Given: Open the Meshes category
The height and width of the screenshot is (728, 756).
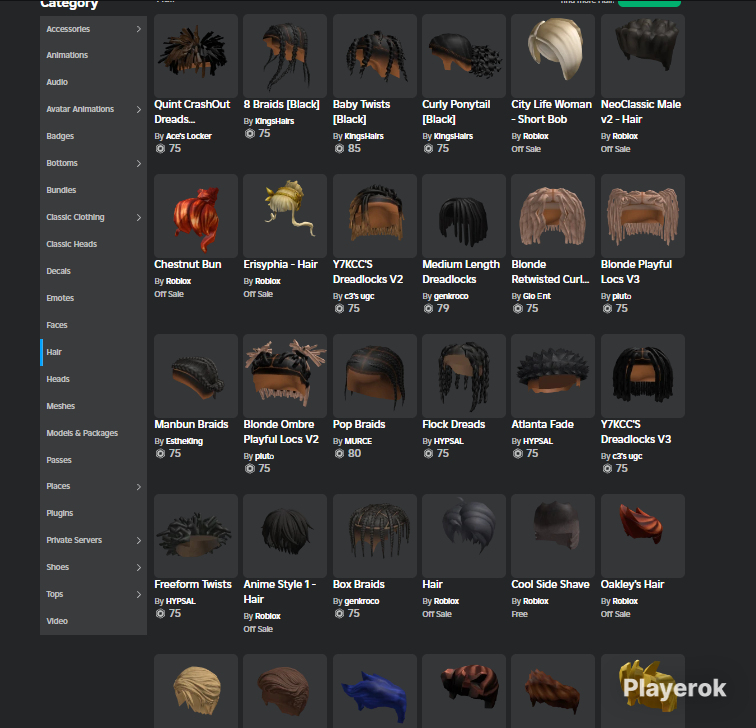Looking at the screenshot, I should 61,406.
